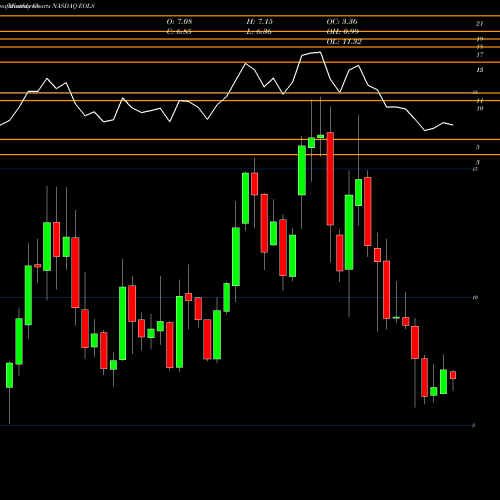500x500 pixels.
Task: Select the low value 'L: 6.36'
Action: point(259,32)
